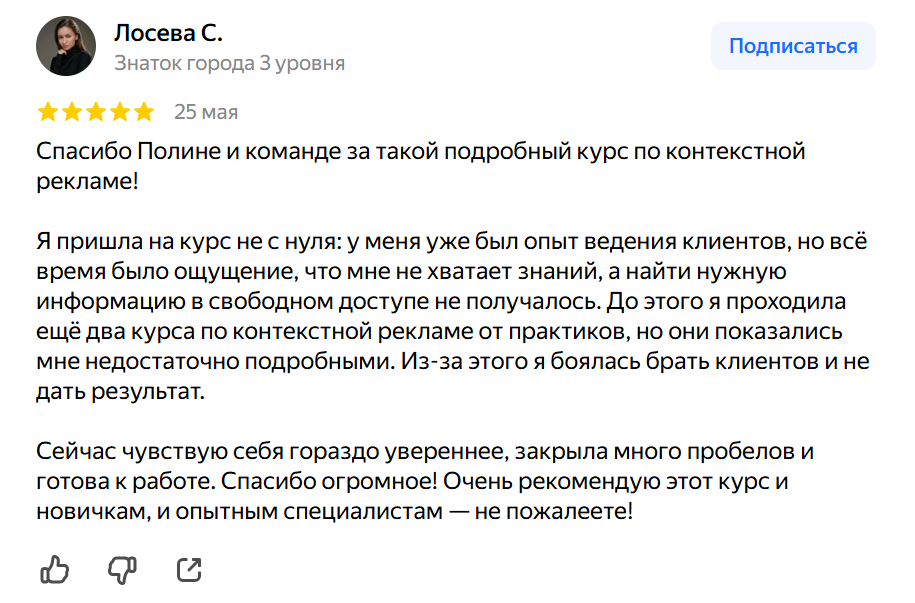Click the review date 25 мая

point(206,111)
